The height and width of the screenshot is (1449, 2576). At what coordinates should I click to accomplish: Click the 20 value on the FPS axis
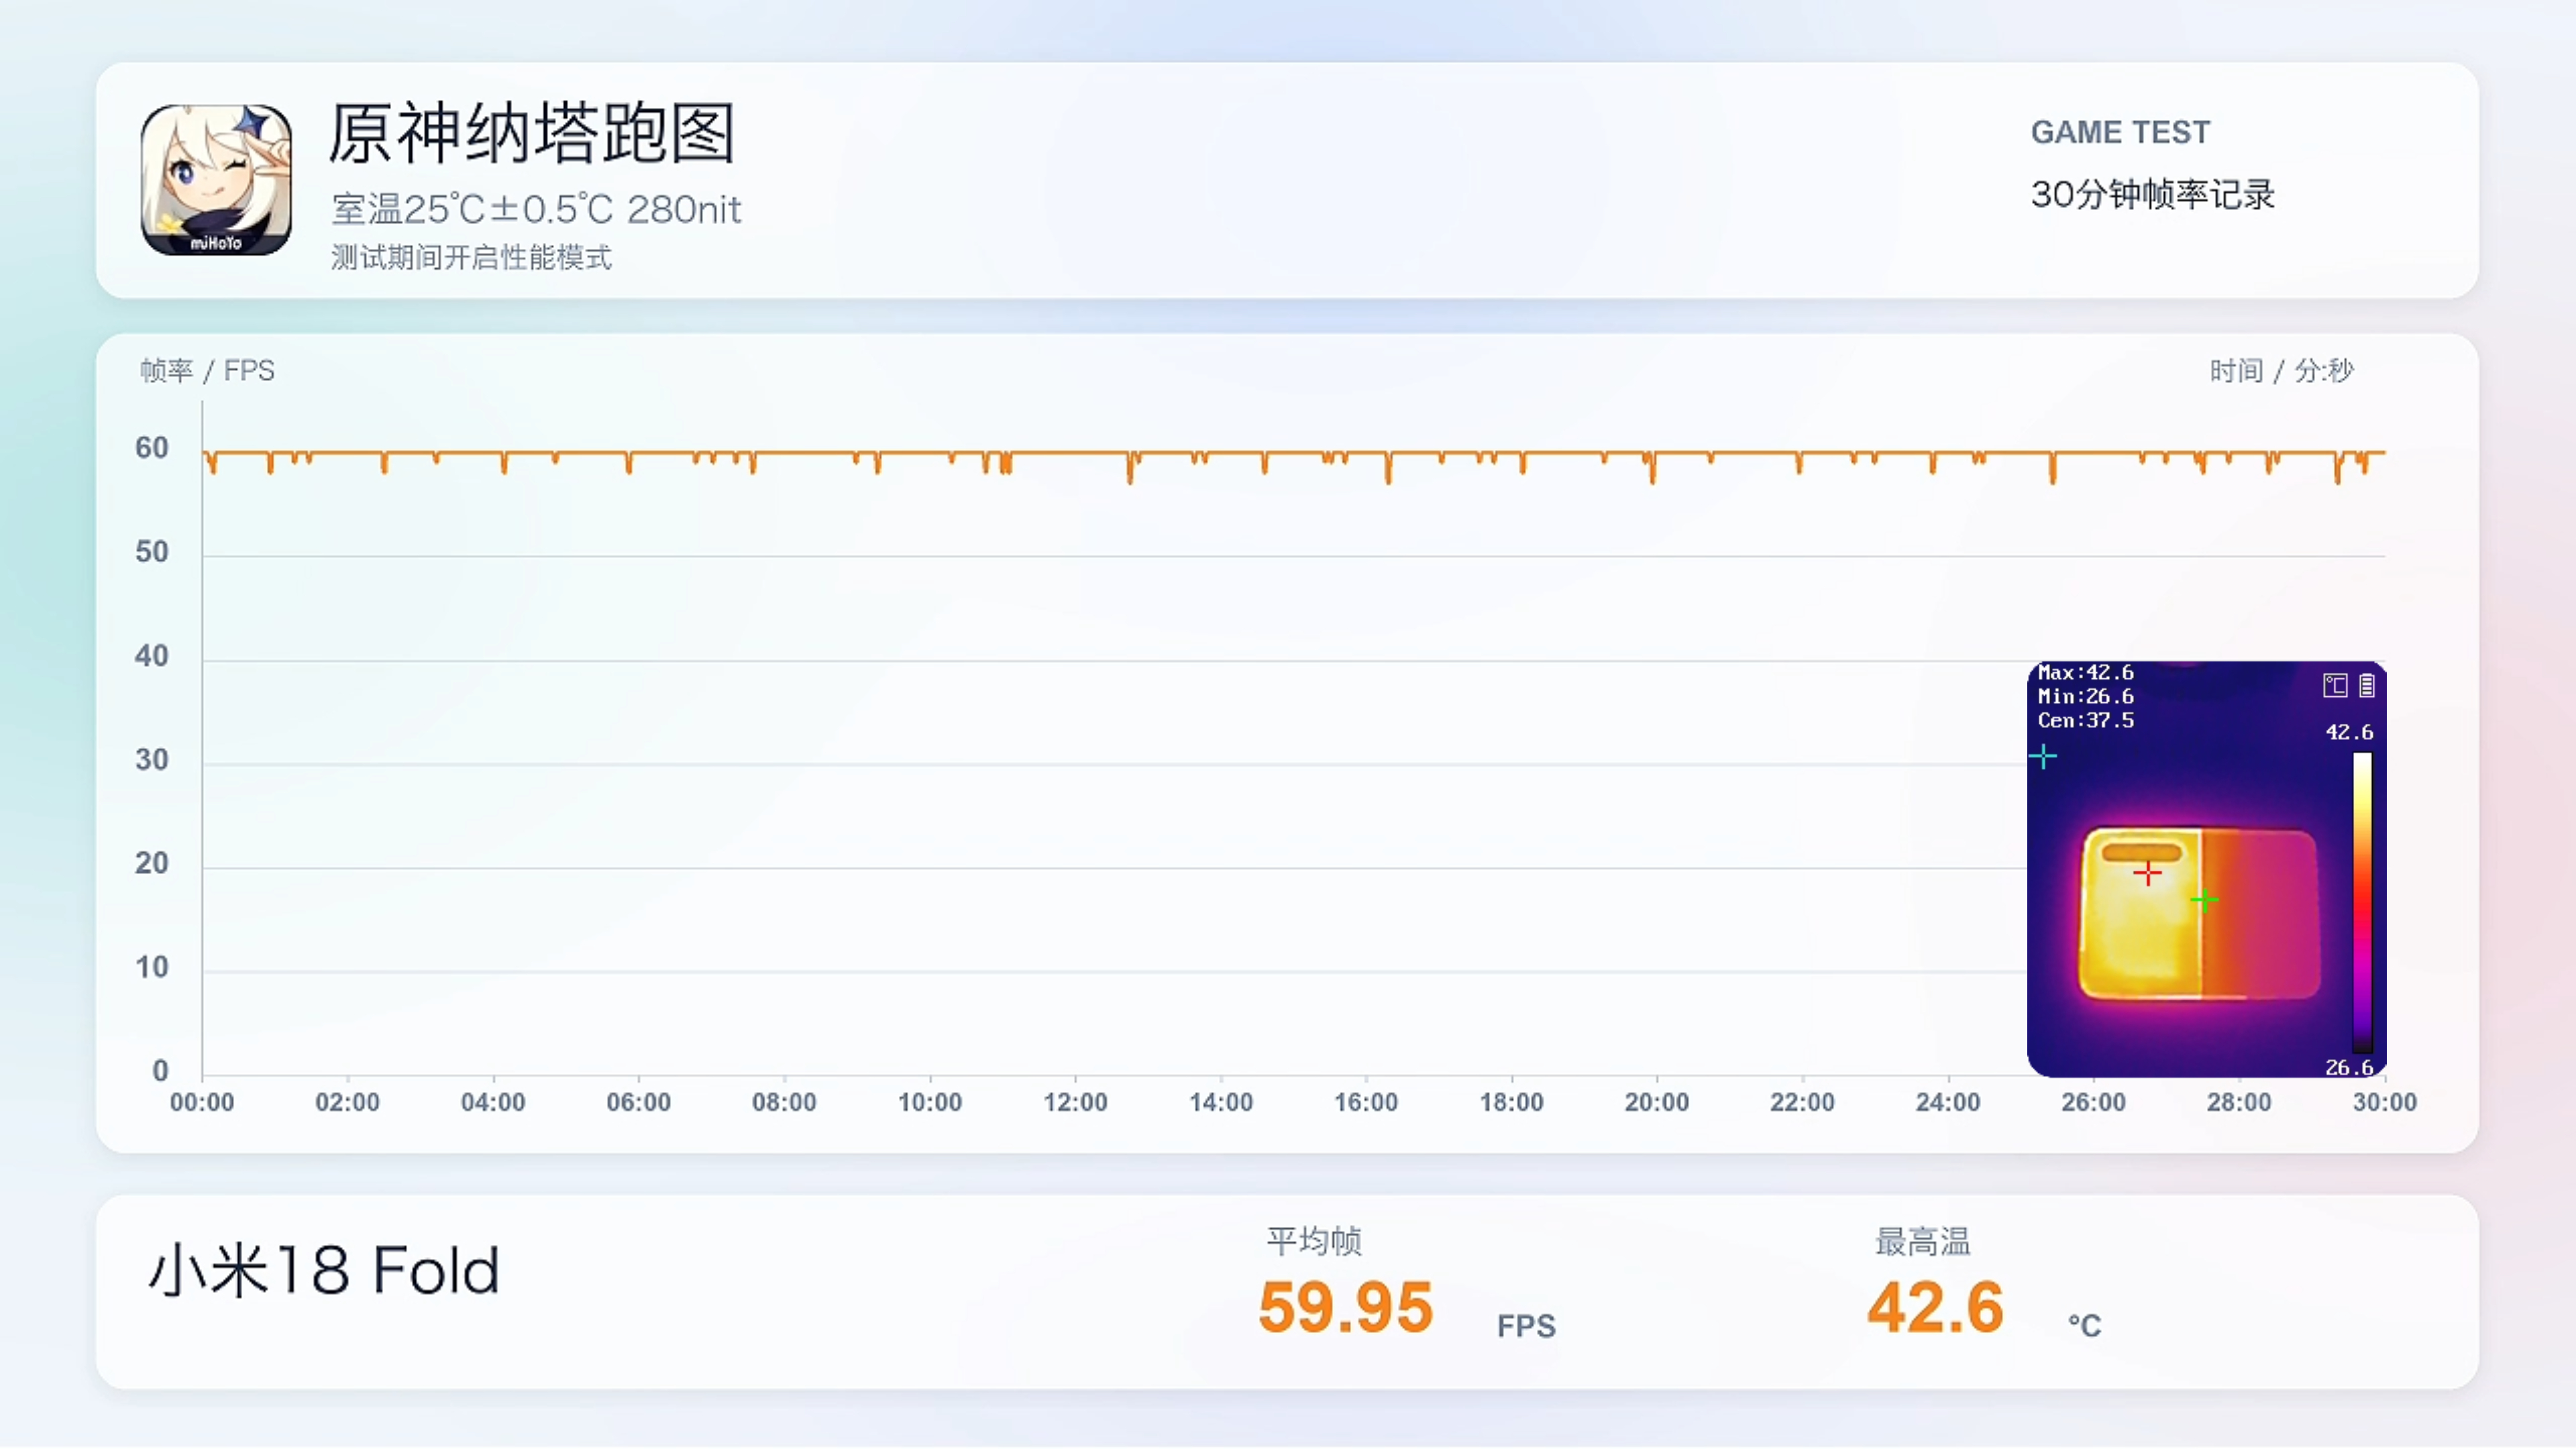point(152,863)
